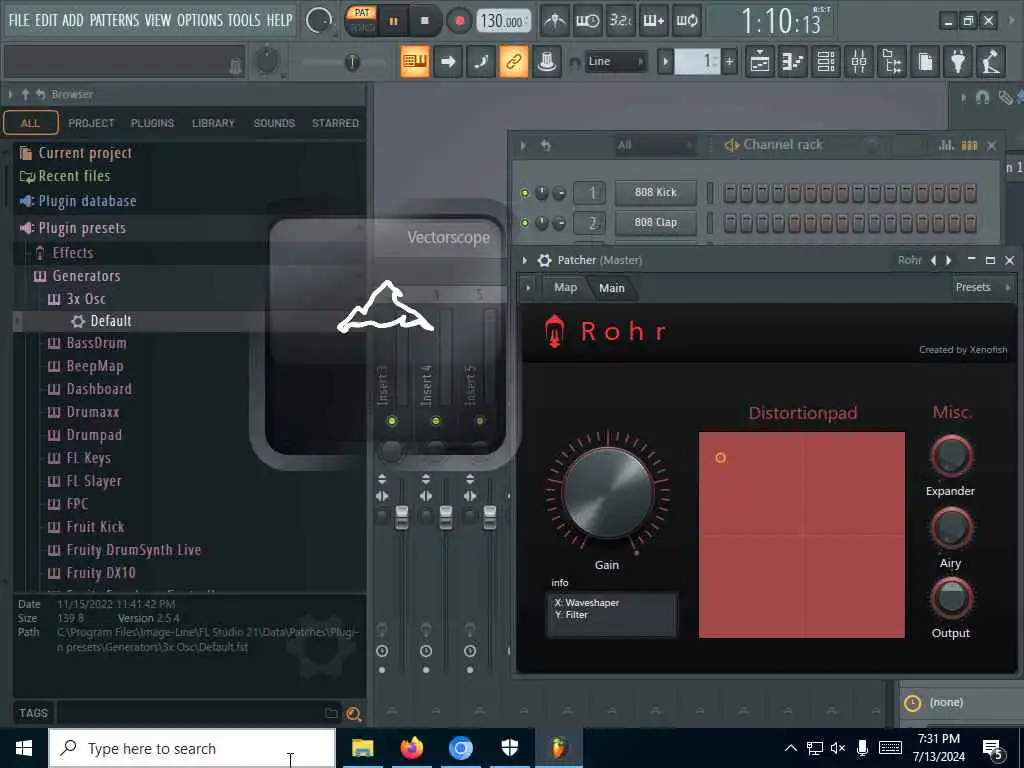Open FL Studio from the Windows taskbar
The image size is (1024, 768).
click(558, 748)
